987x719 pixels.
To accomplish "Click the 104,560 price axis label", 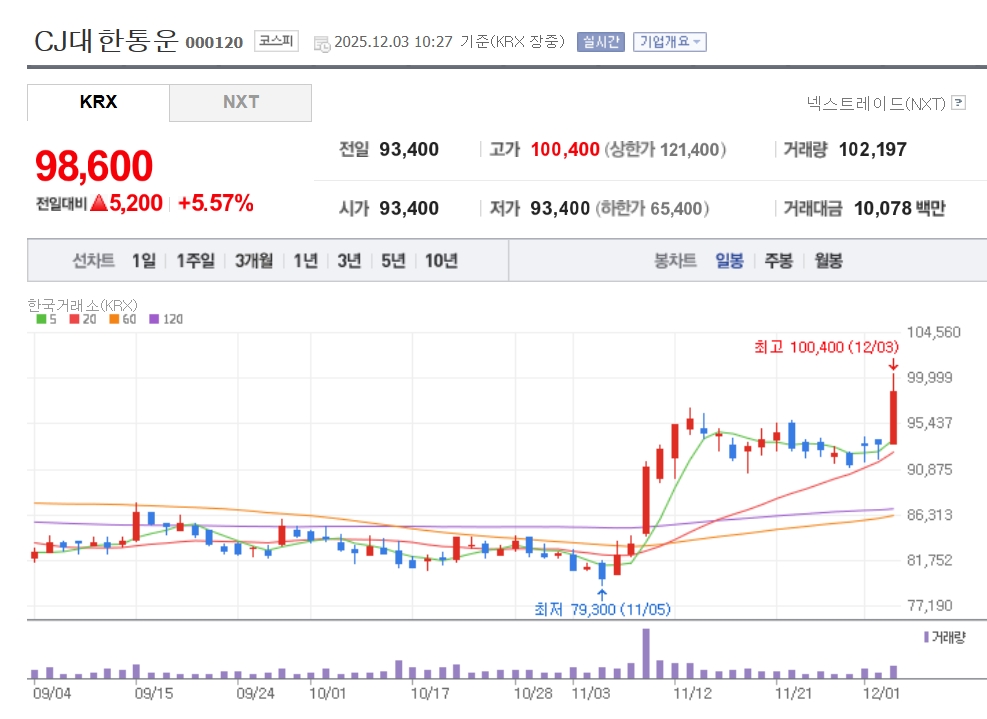I will [x=933, y=332].
